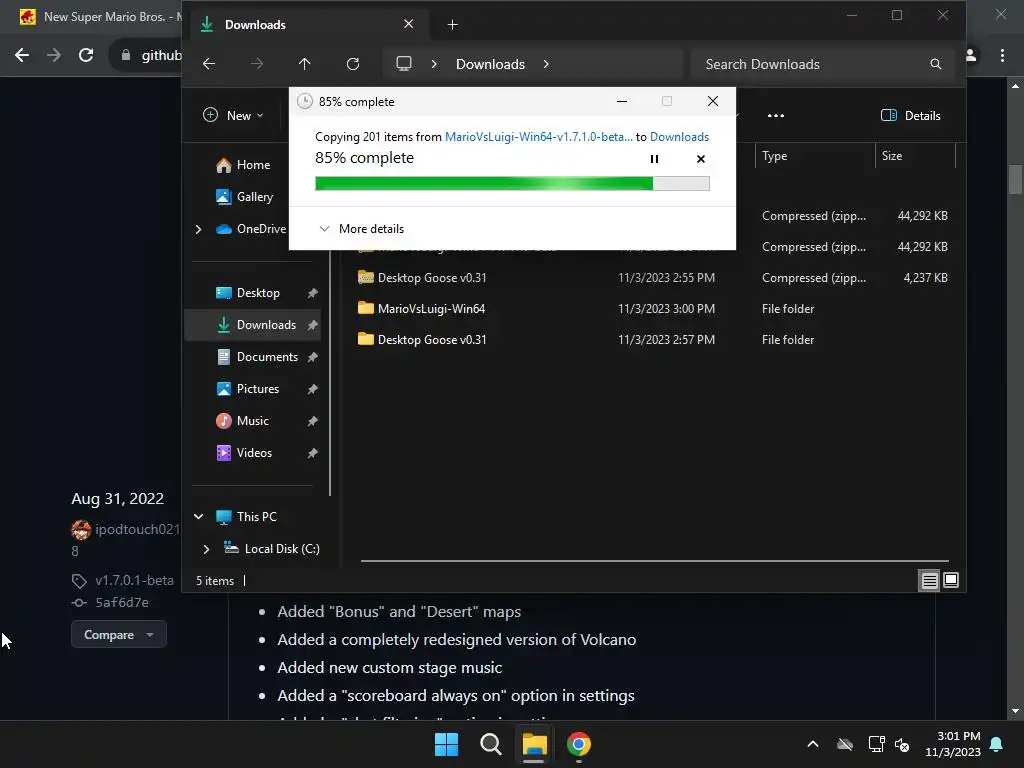Sort files by Type column
Viewport: 1024px width, 768px height.
(814, 156)
